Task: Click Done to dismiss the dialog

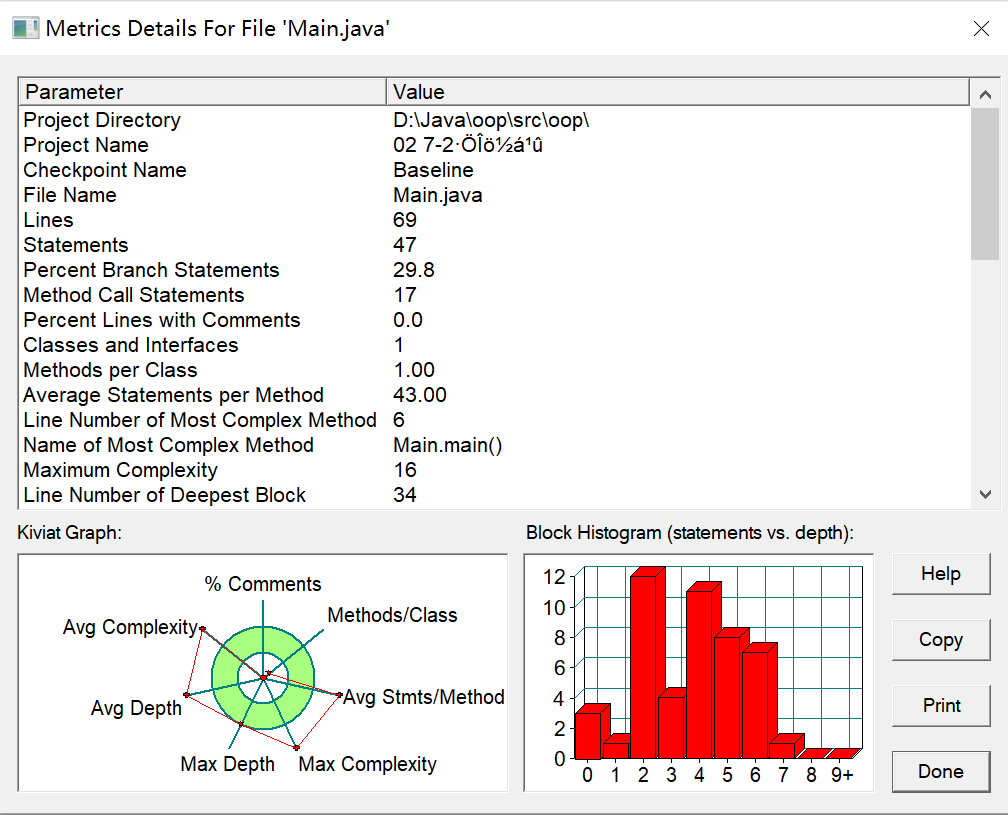Action: pos(940,771)
